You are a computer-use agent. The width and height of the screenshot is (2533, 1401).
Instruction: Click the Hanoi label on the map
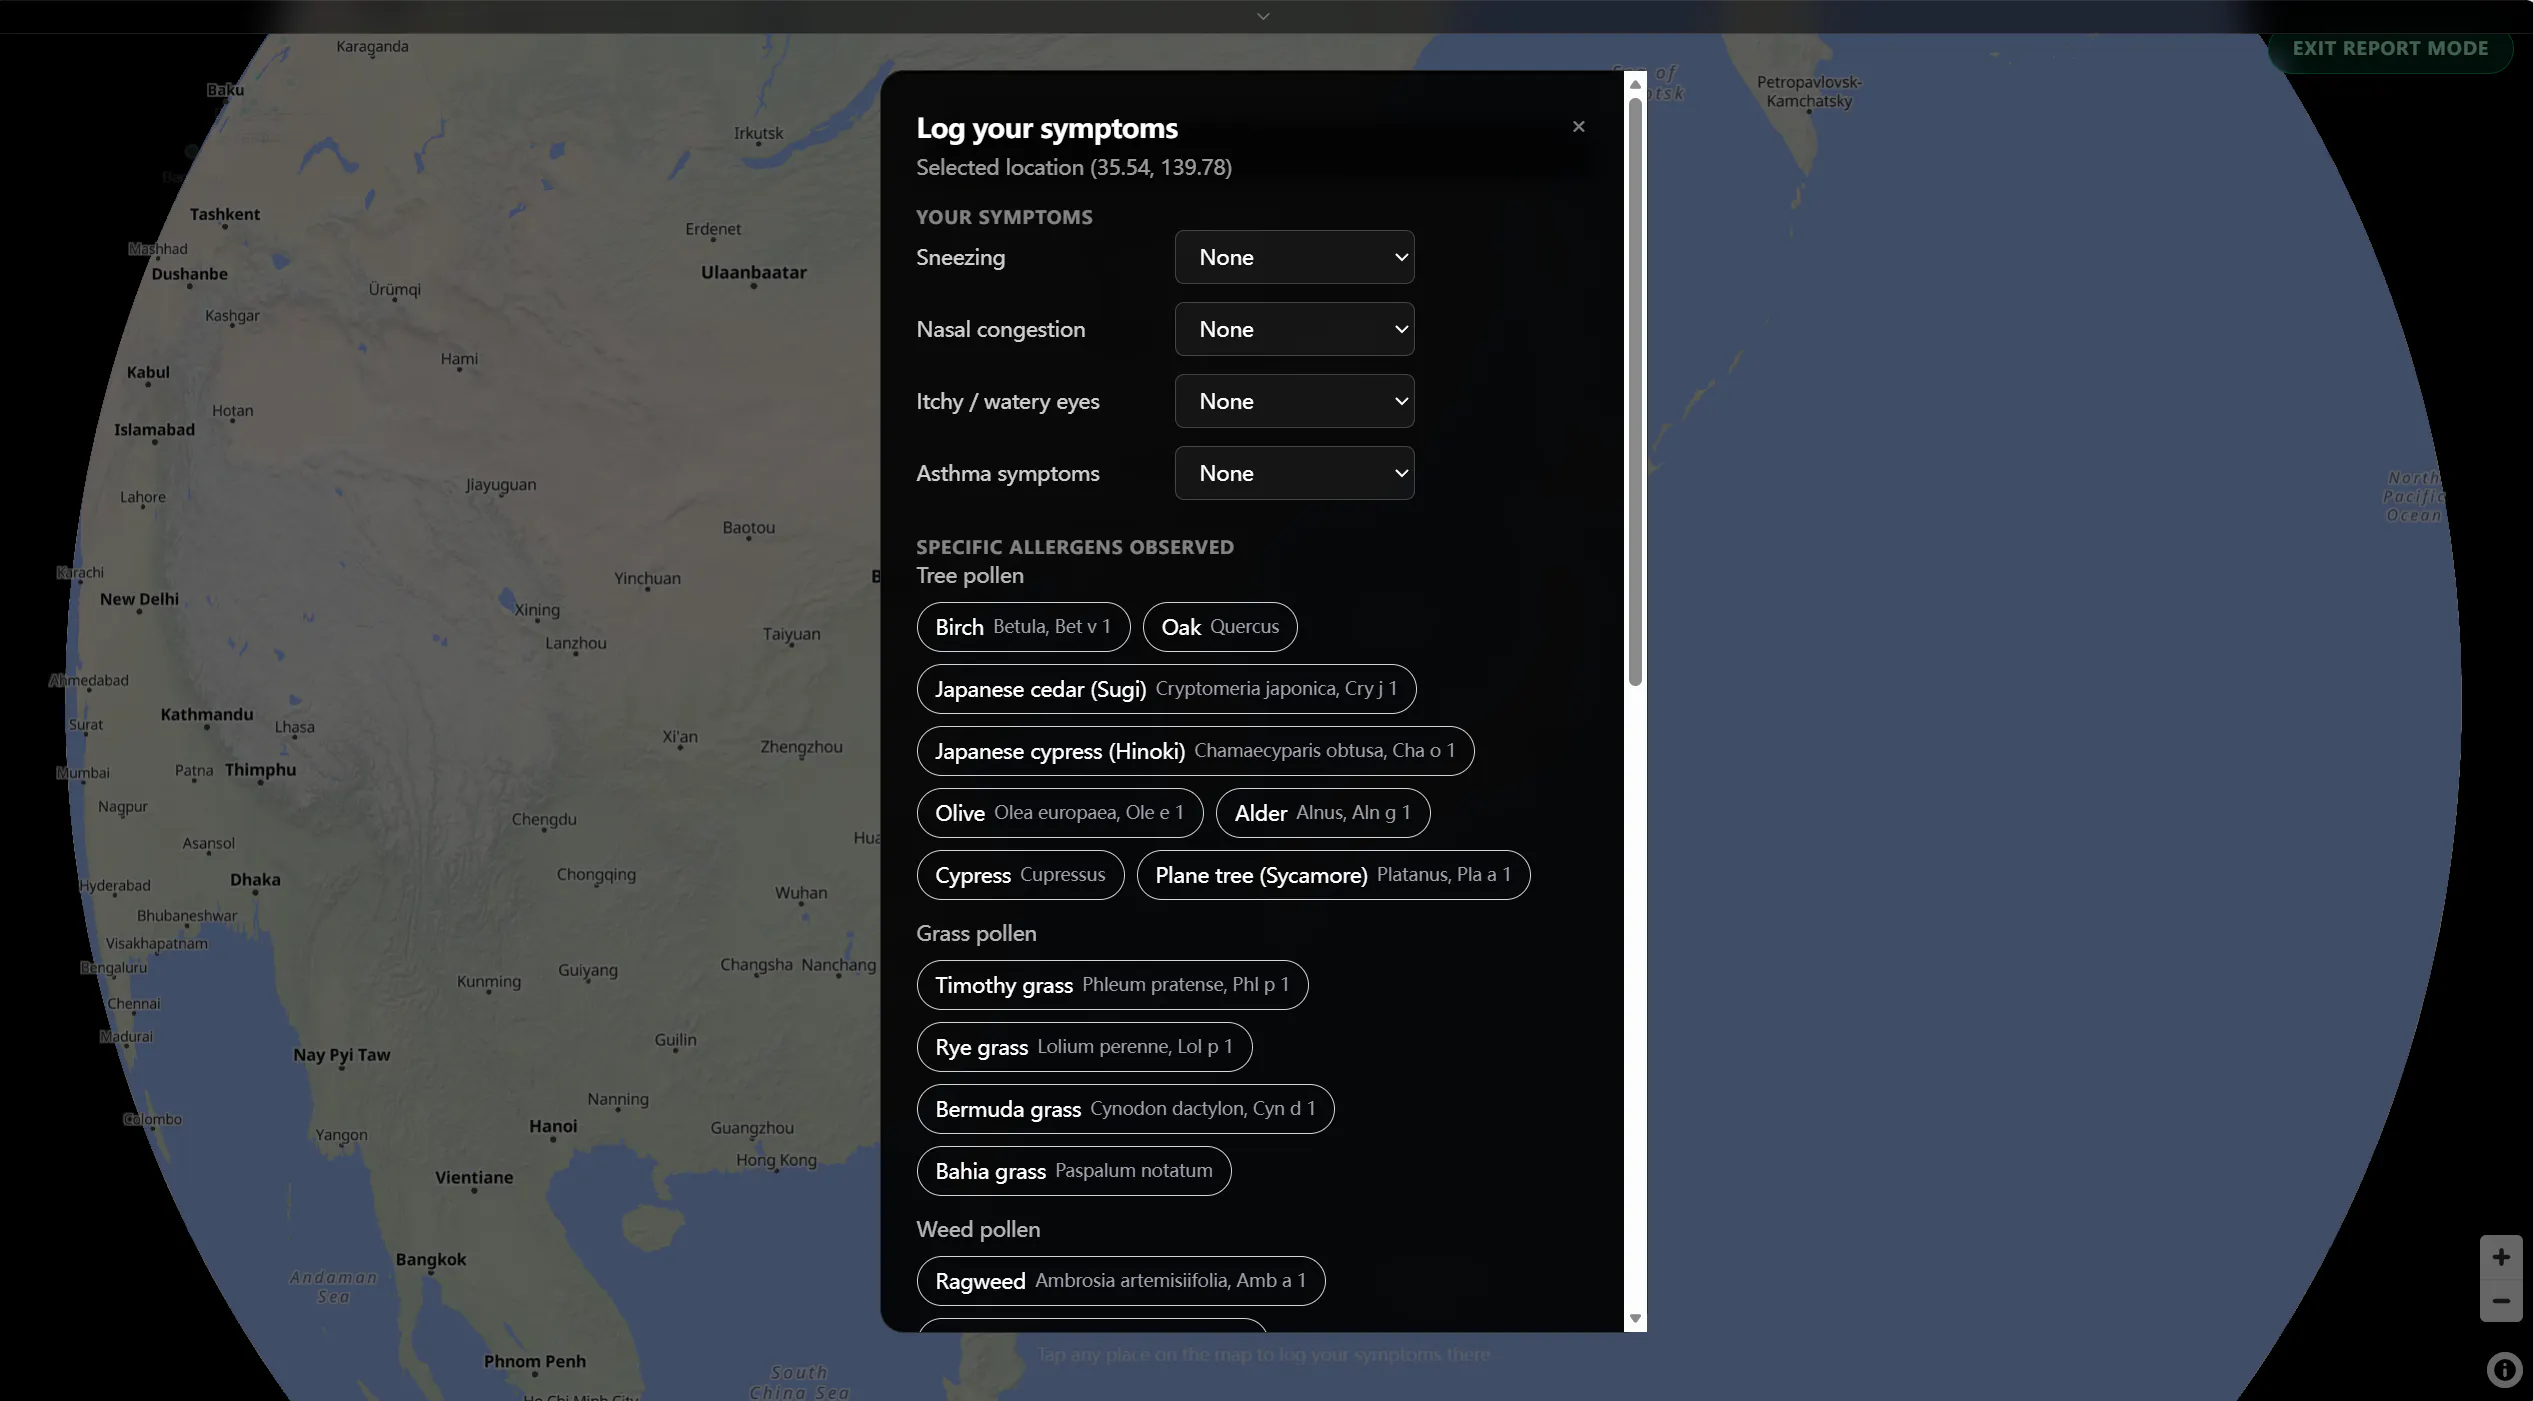(553, 1126)
